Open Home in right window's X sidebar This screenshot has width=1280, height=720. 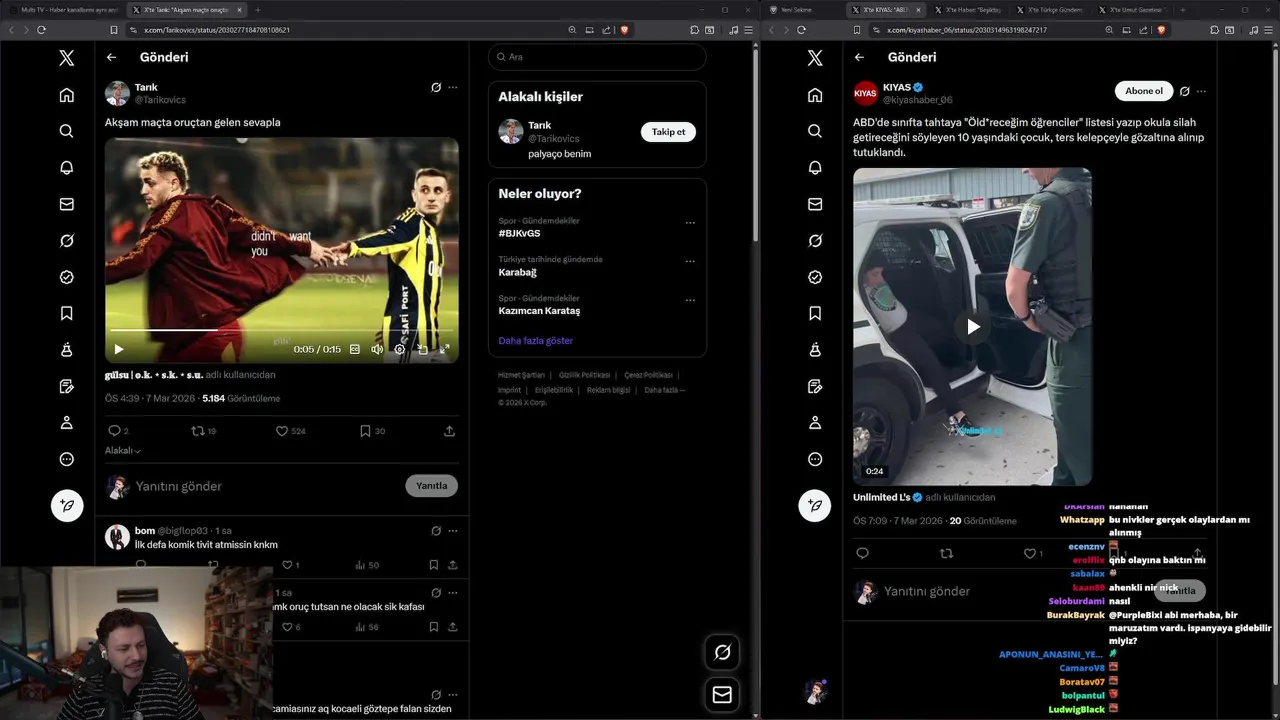(815, 95)
